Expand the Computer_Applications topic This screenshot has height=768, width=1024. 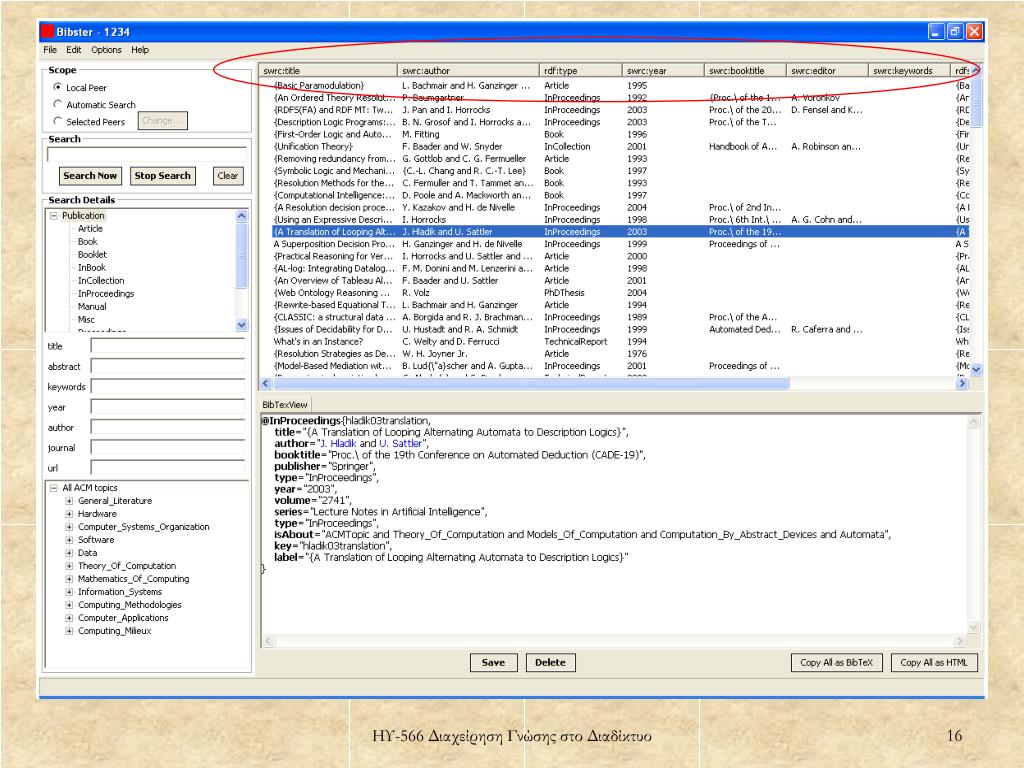(x=69, y=618)
